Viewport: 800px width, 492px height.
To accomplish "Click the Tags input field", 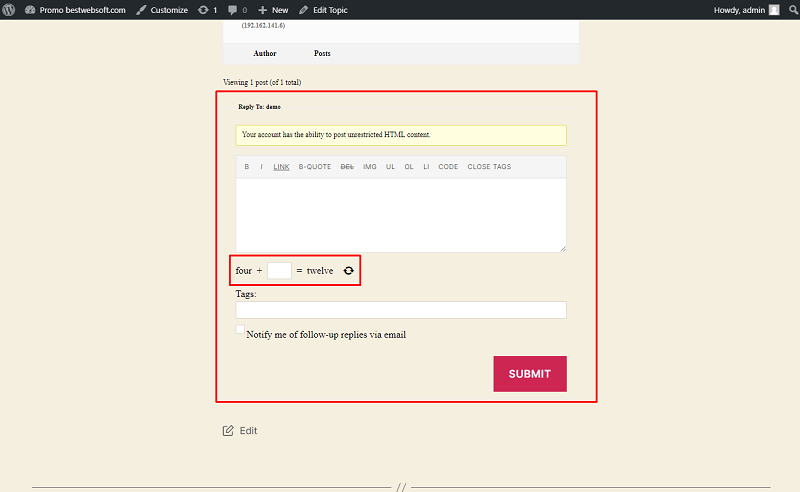I will pos(401,310).
